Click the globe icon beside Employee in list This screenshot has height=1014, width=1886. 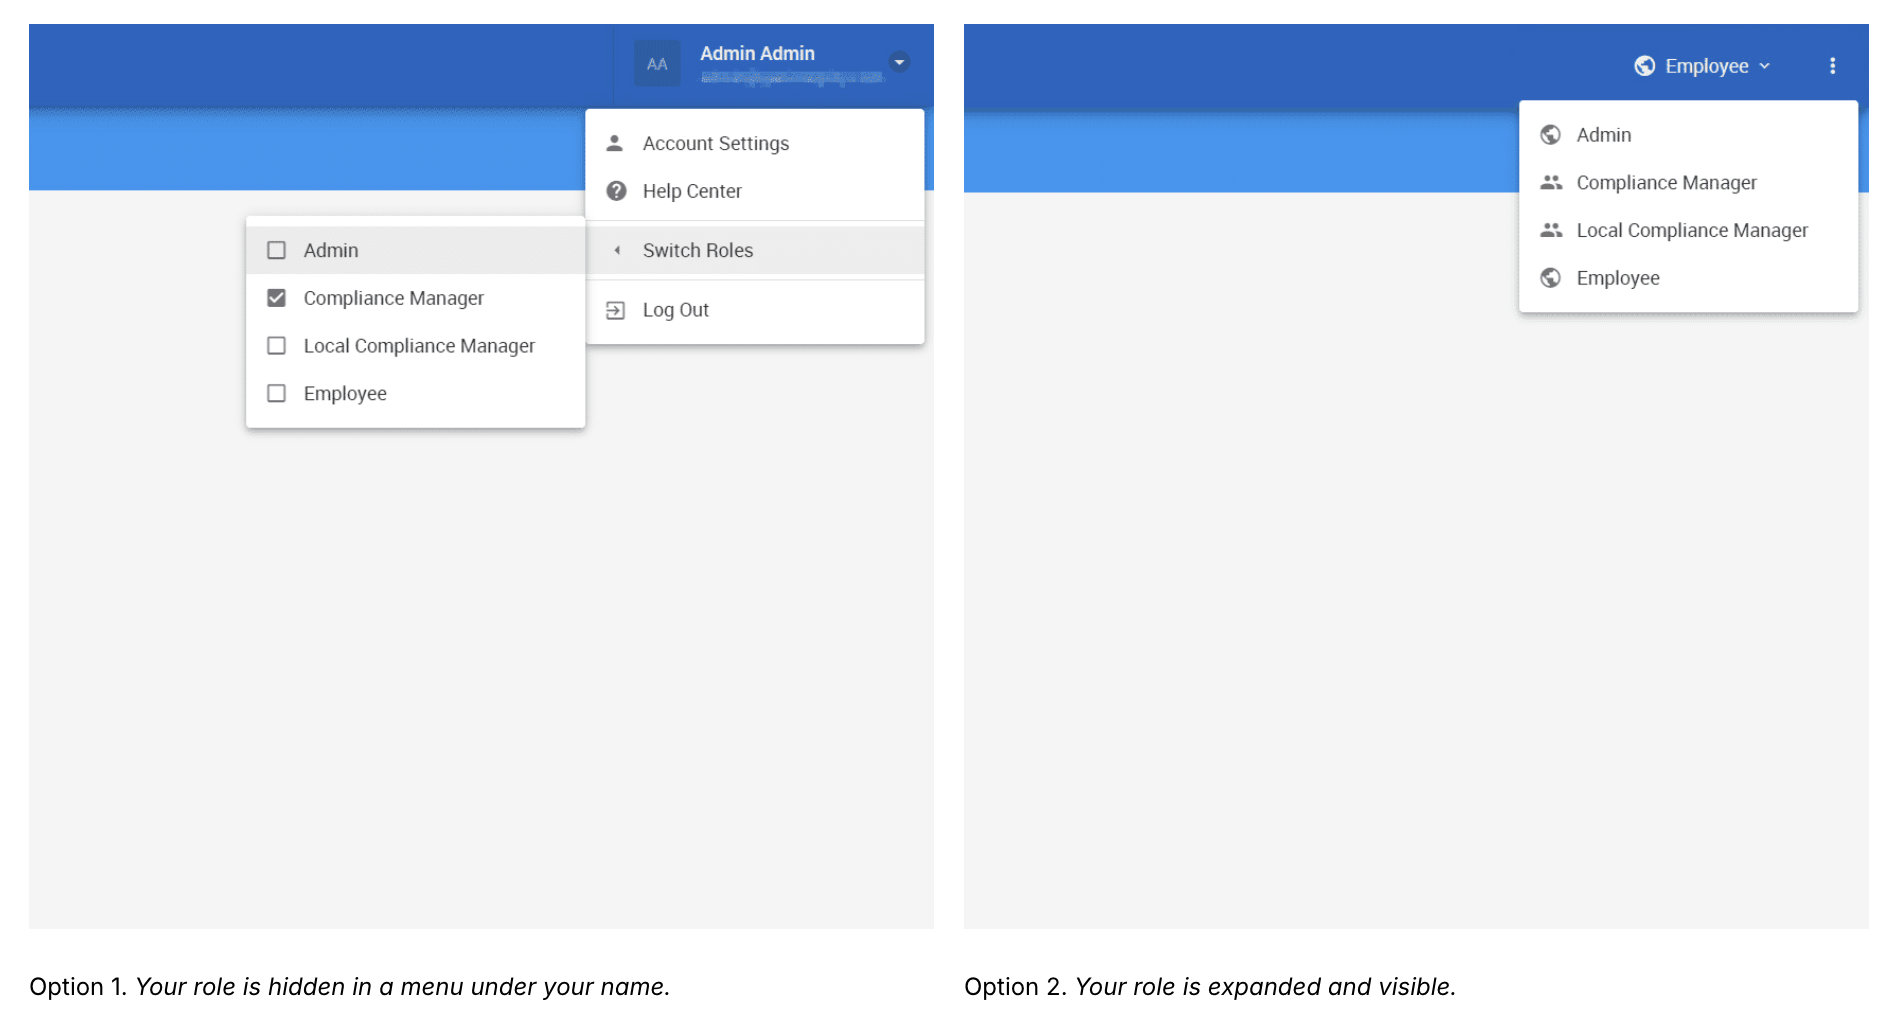click(1550, 278)
